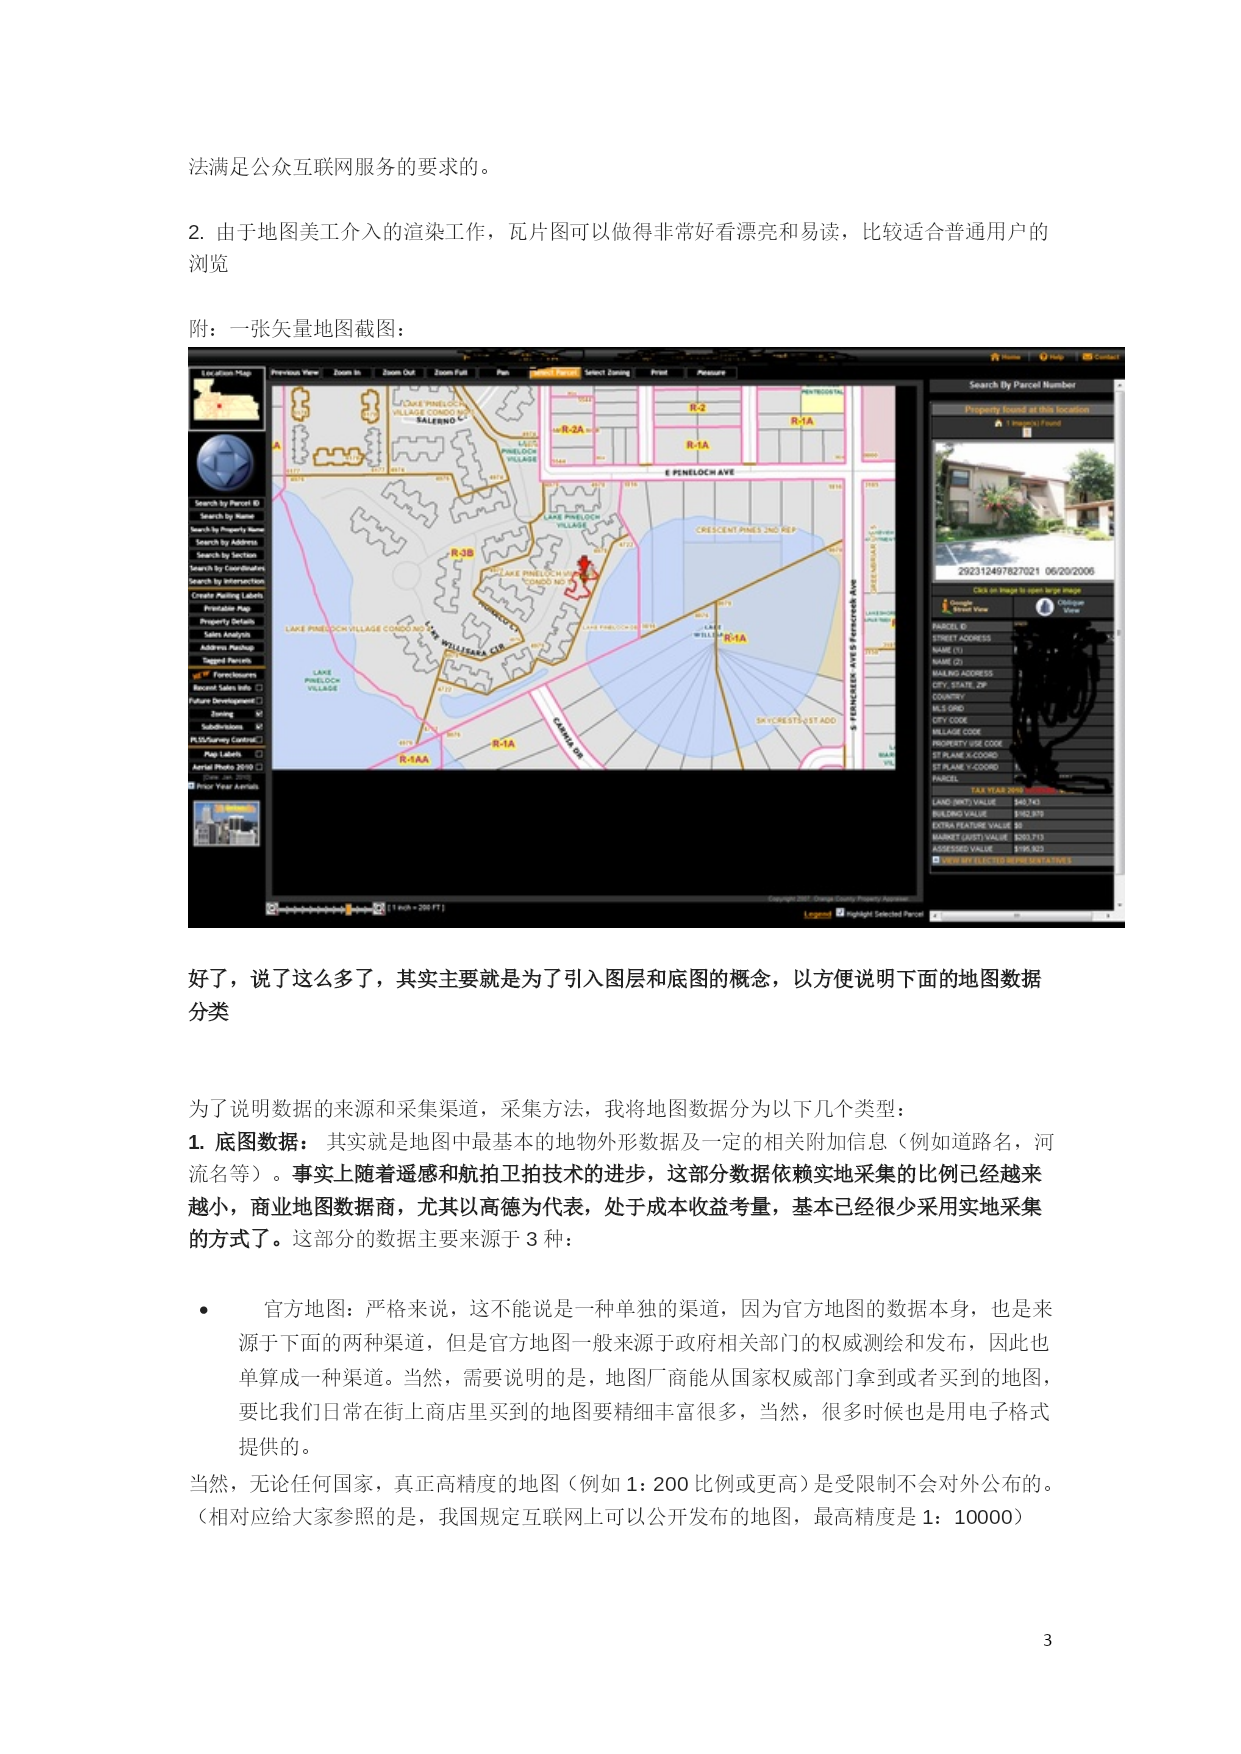Click Search By Parcel Number header
1241x1754 pixels.
[1022, 385]
